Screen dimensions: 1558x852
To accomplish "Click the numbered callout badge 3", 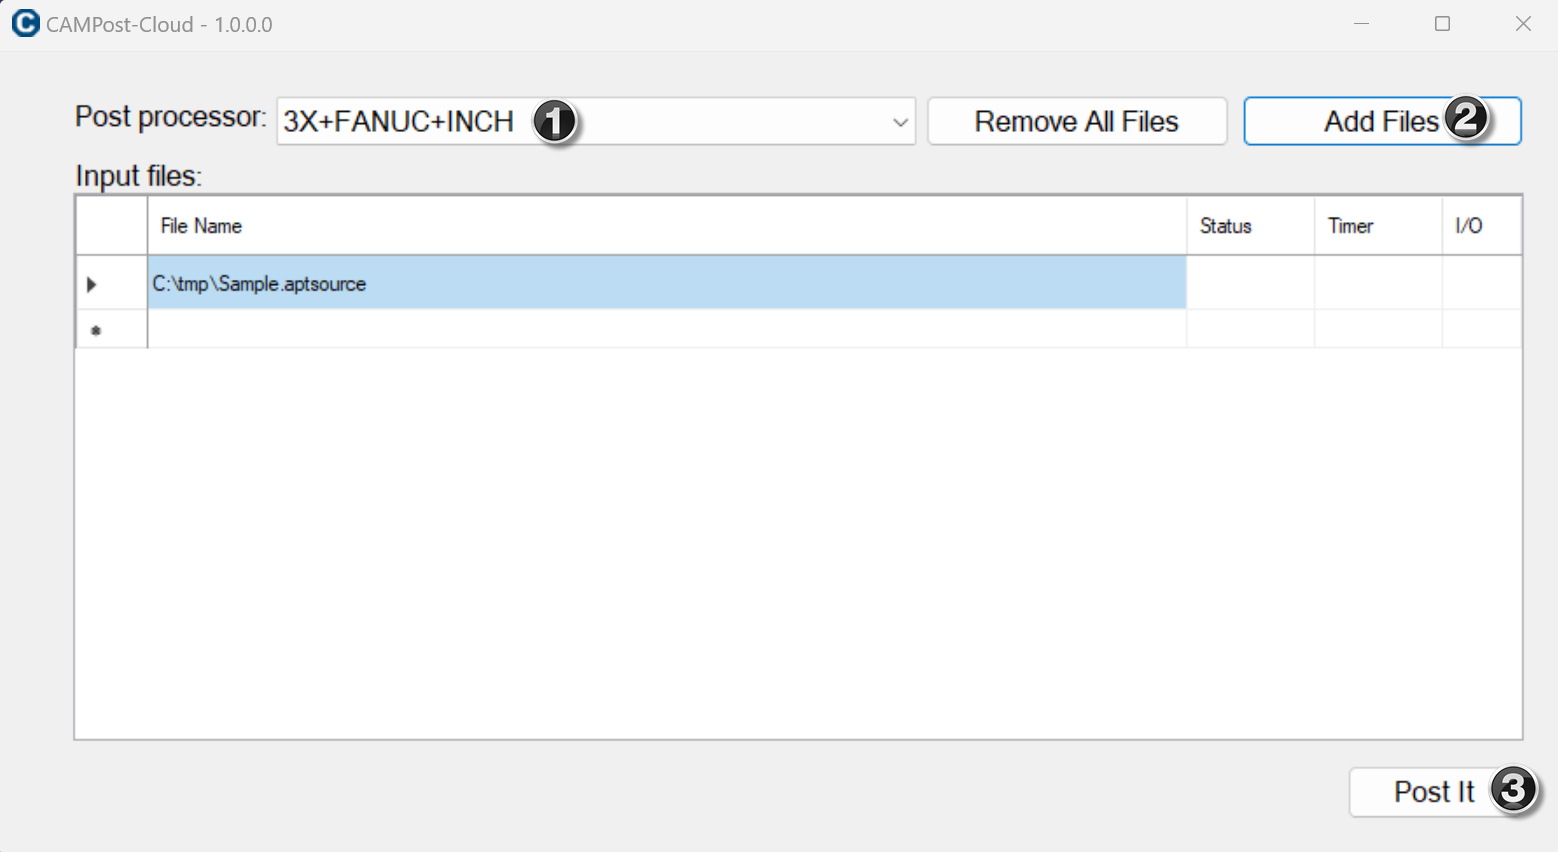I will 1513,789.
